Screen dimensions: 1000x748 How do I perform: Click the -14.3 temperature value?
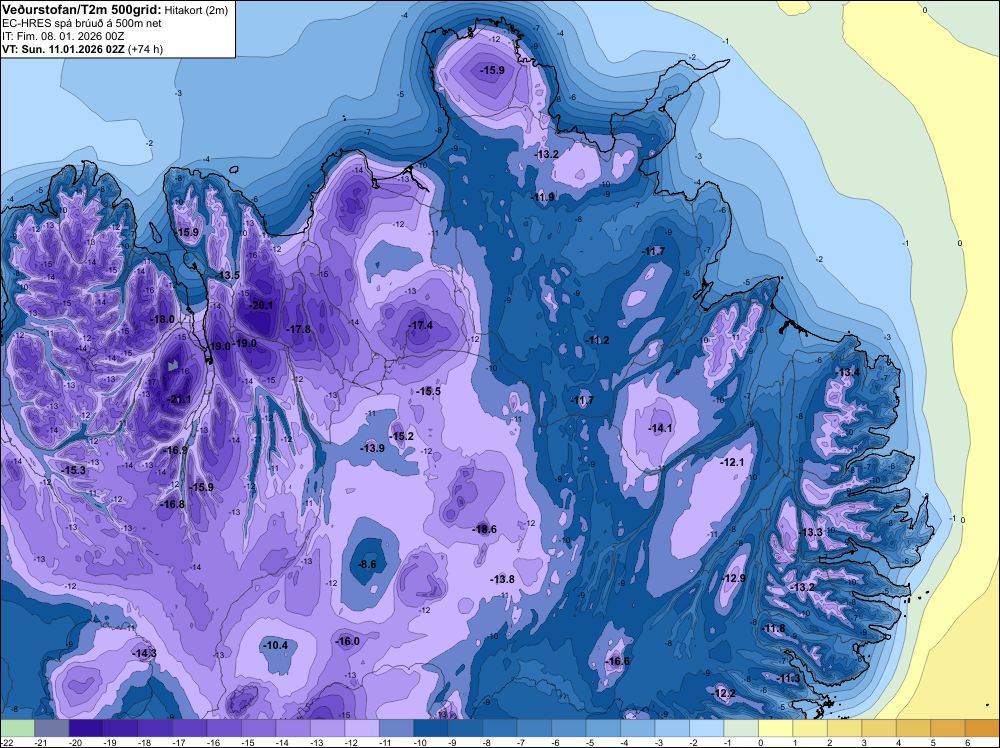click(x=144, y=654)
